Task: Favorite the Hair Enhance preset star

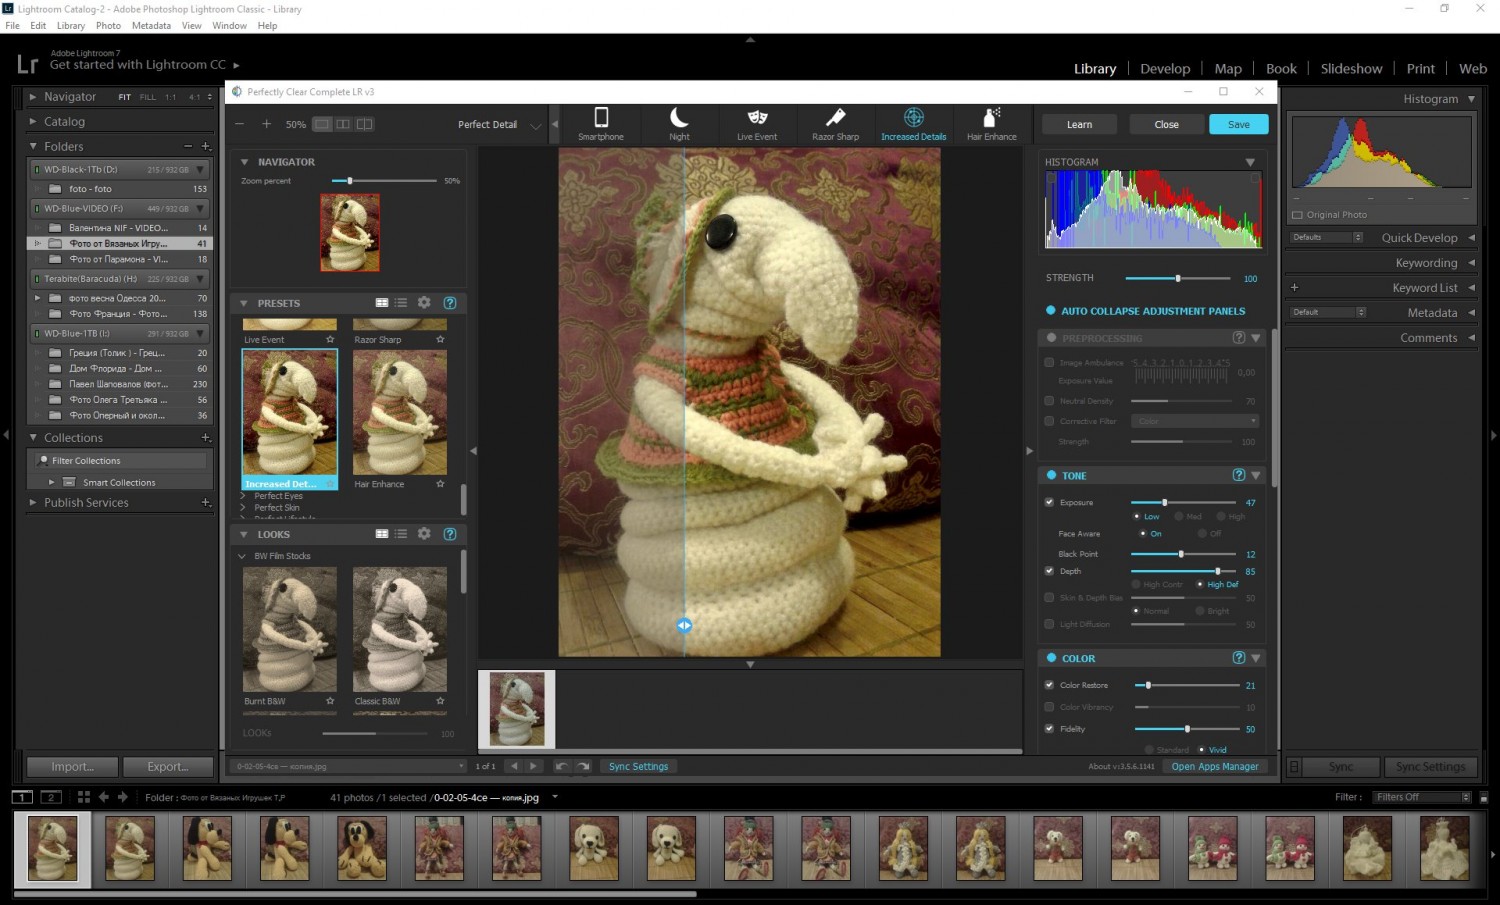Action: [440, 484]
